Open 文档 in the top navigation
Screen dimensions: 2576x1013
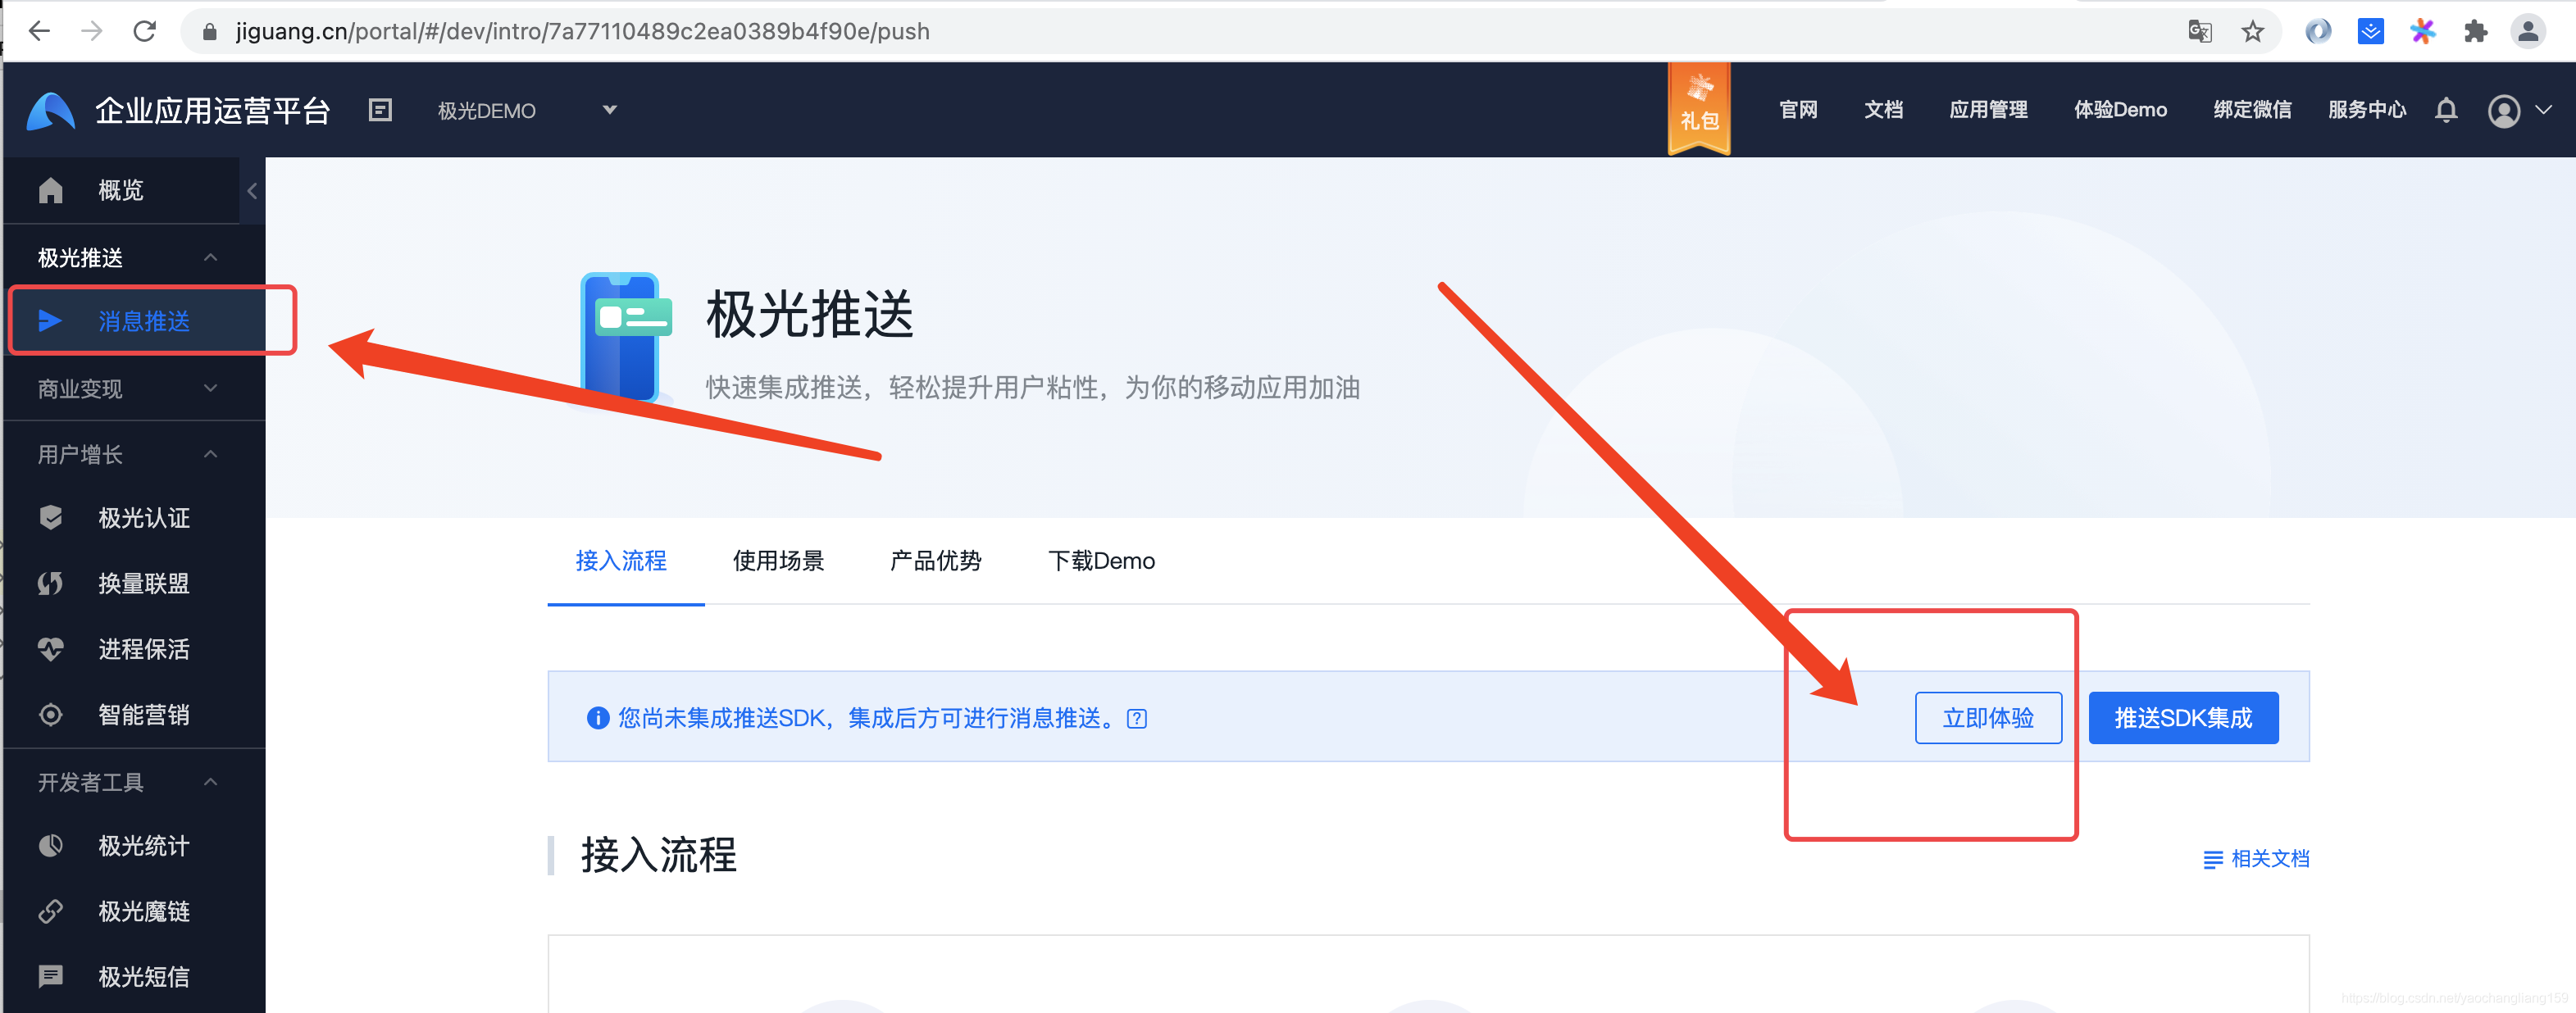1883,110
